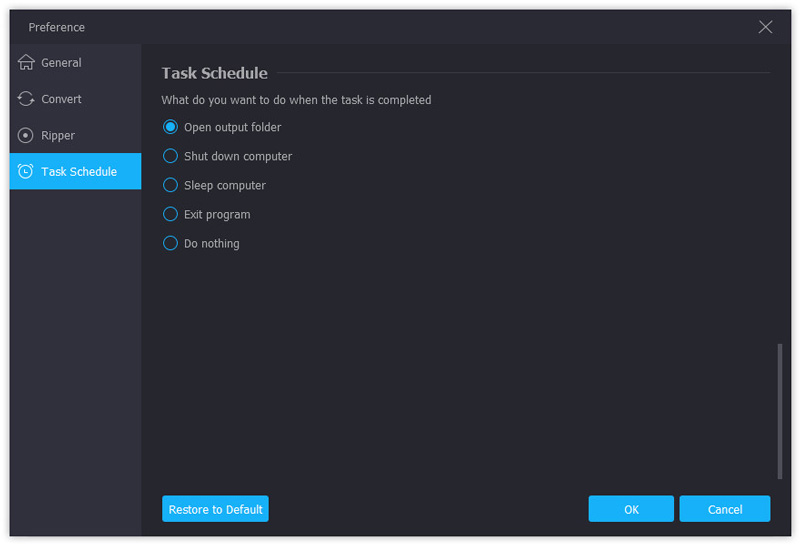This screenshot has height=545, width=800.
Task: Close the Preference dialog with the X
Action: 765,27
